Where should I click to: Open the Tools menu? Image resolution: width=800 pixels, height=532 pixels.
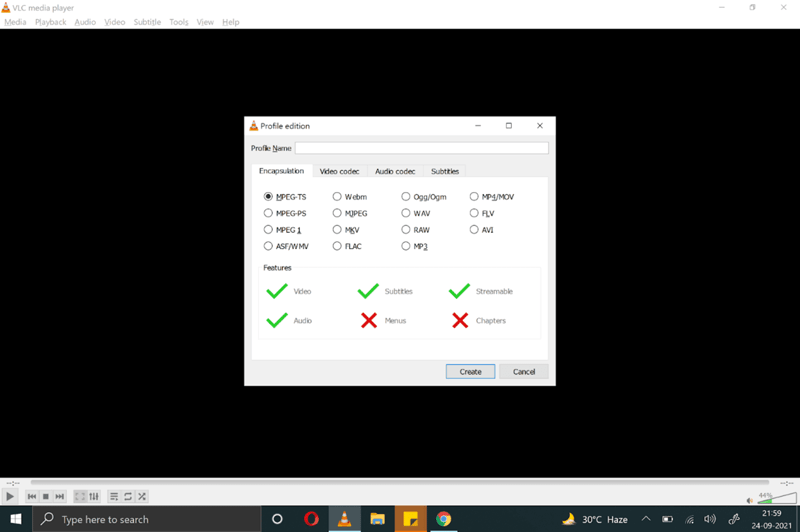click(x=179, y=22)
